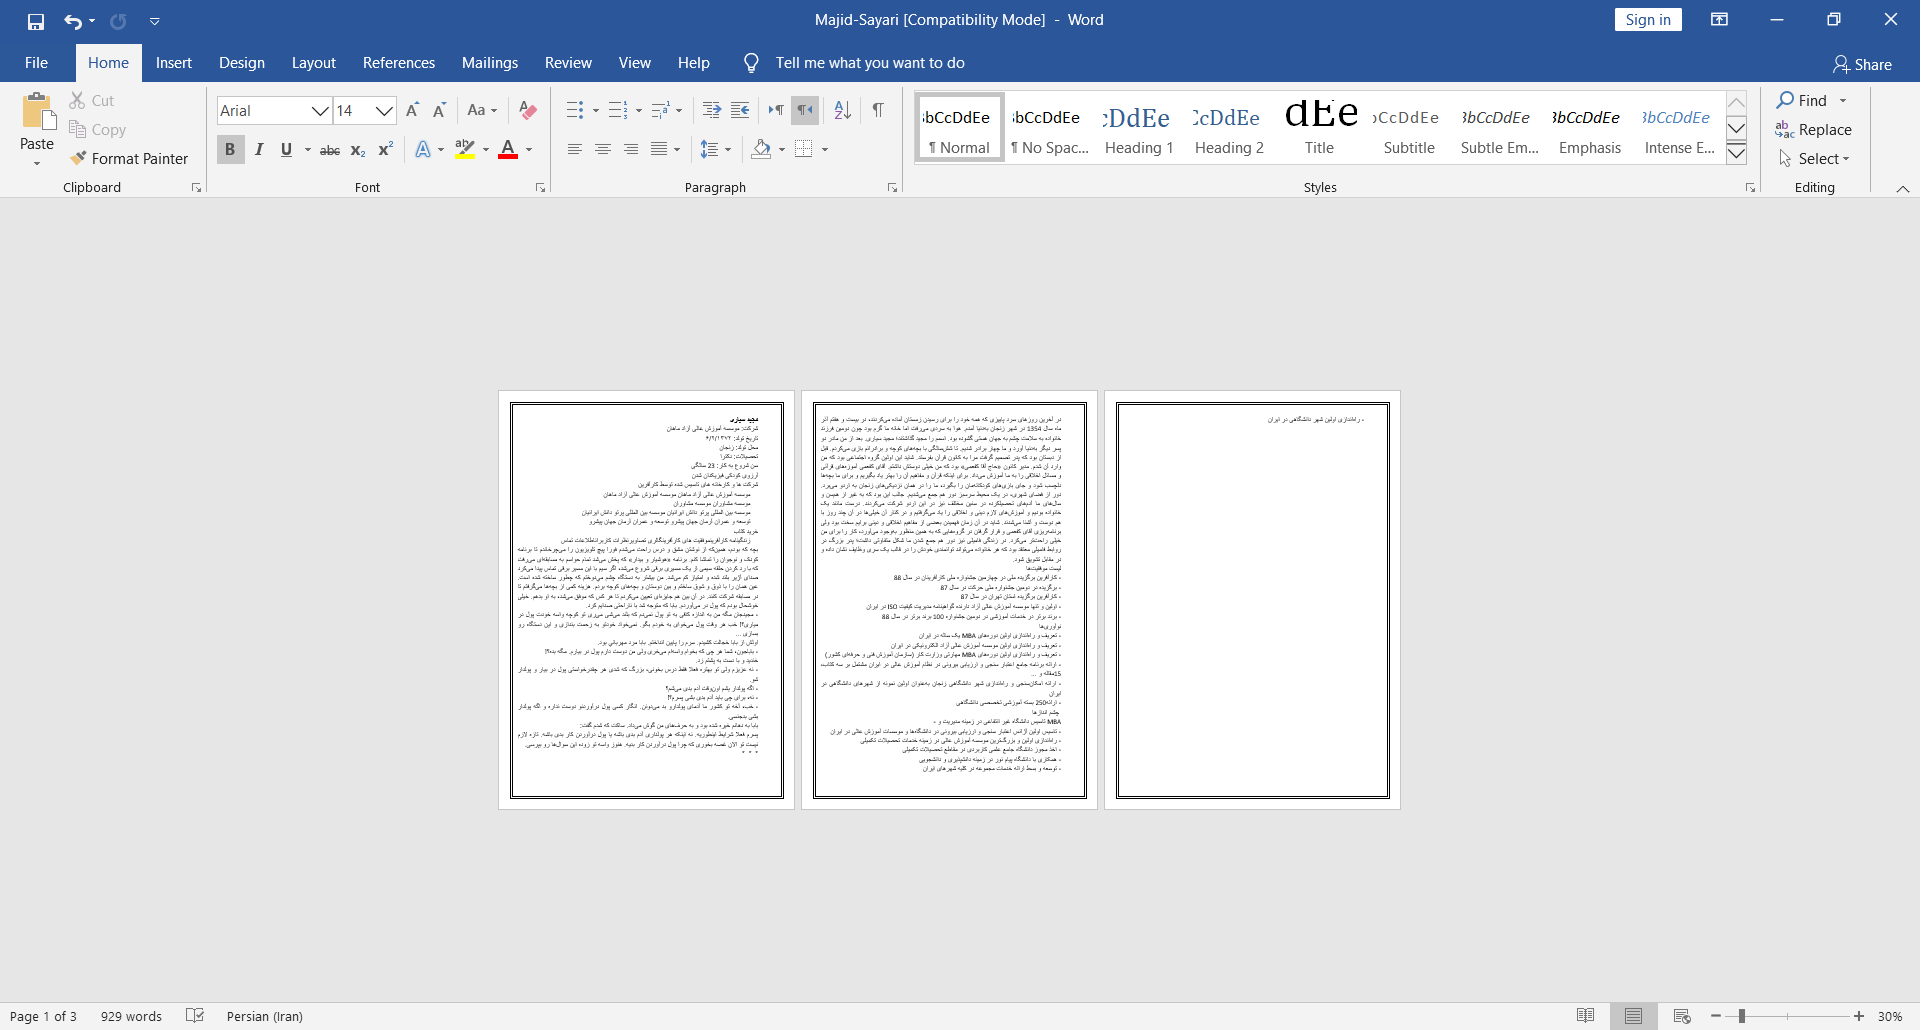1924x1030 pixels.
Task: Decrease indent of the paragraph
Action: 712,110
